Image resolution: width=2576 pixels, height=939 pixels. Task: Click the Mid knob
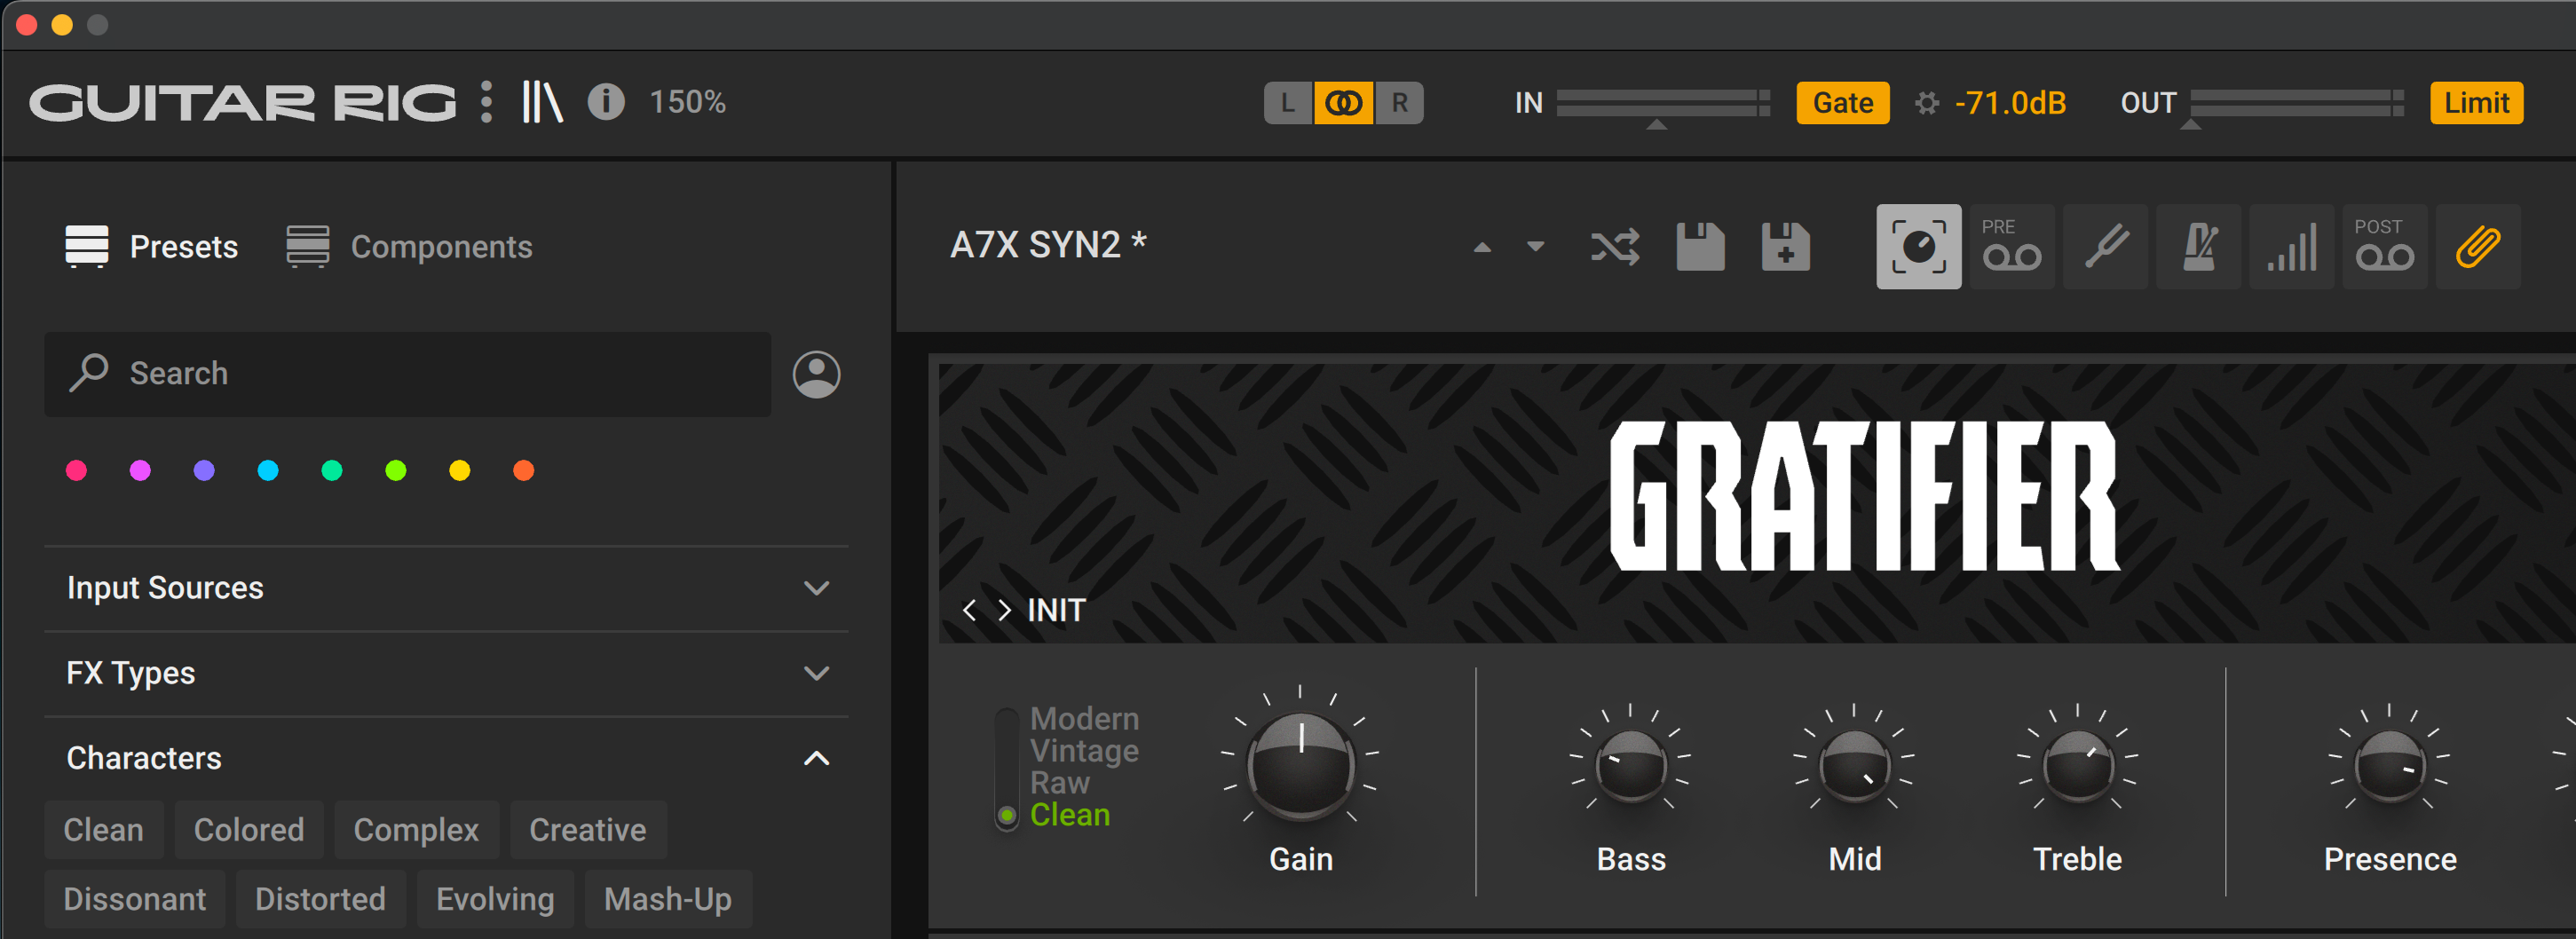coord(1854,766)
